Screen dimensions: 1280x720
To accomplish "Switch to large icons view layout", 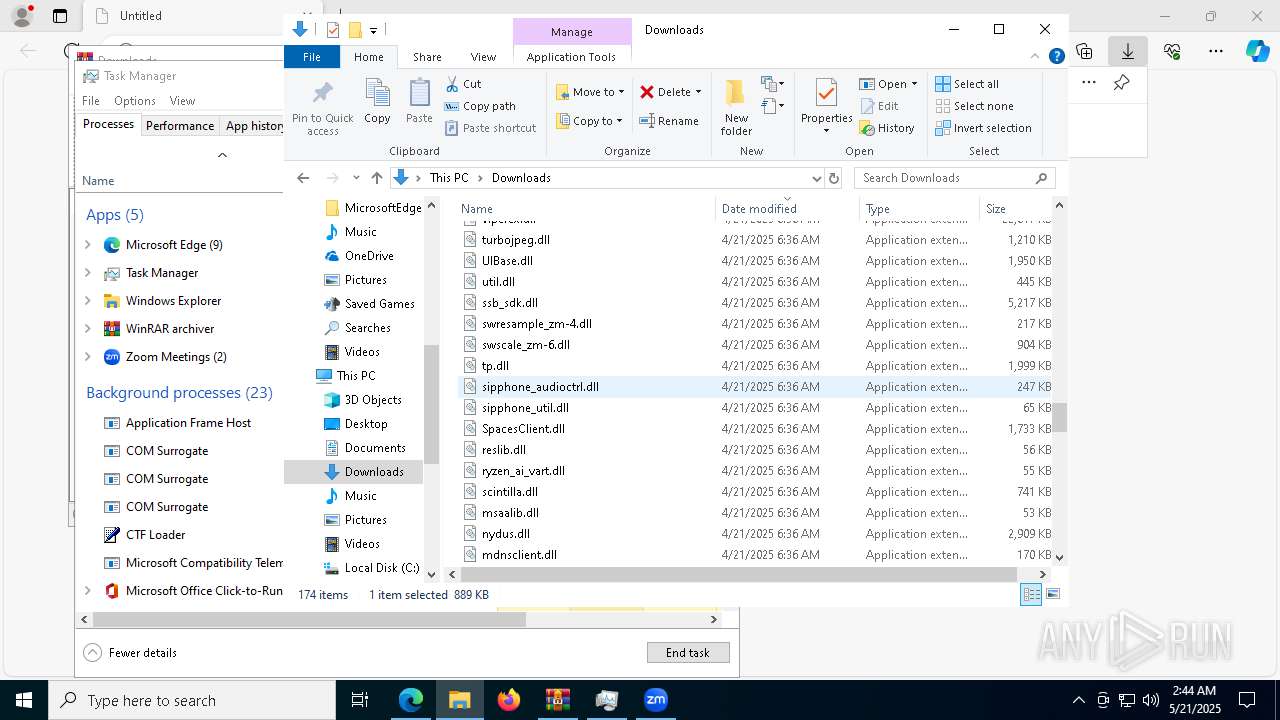I will 1052,594.
